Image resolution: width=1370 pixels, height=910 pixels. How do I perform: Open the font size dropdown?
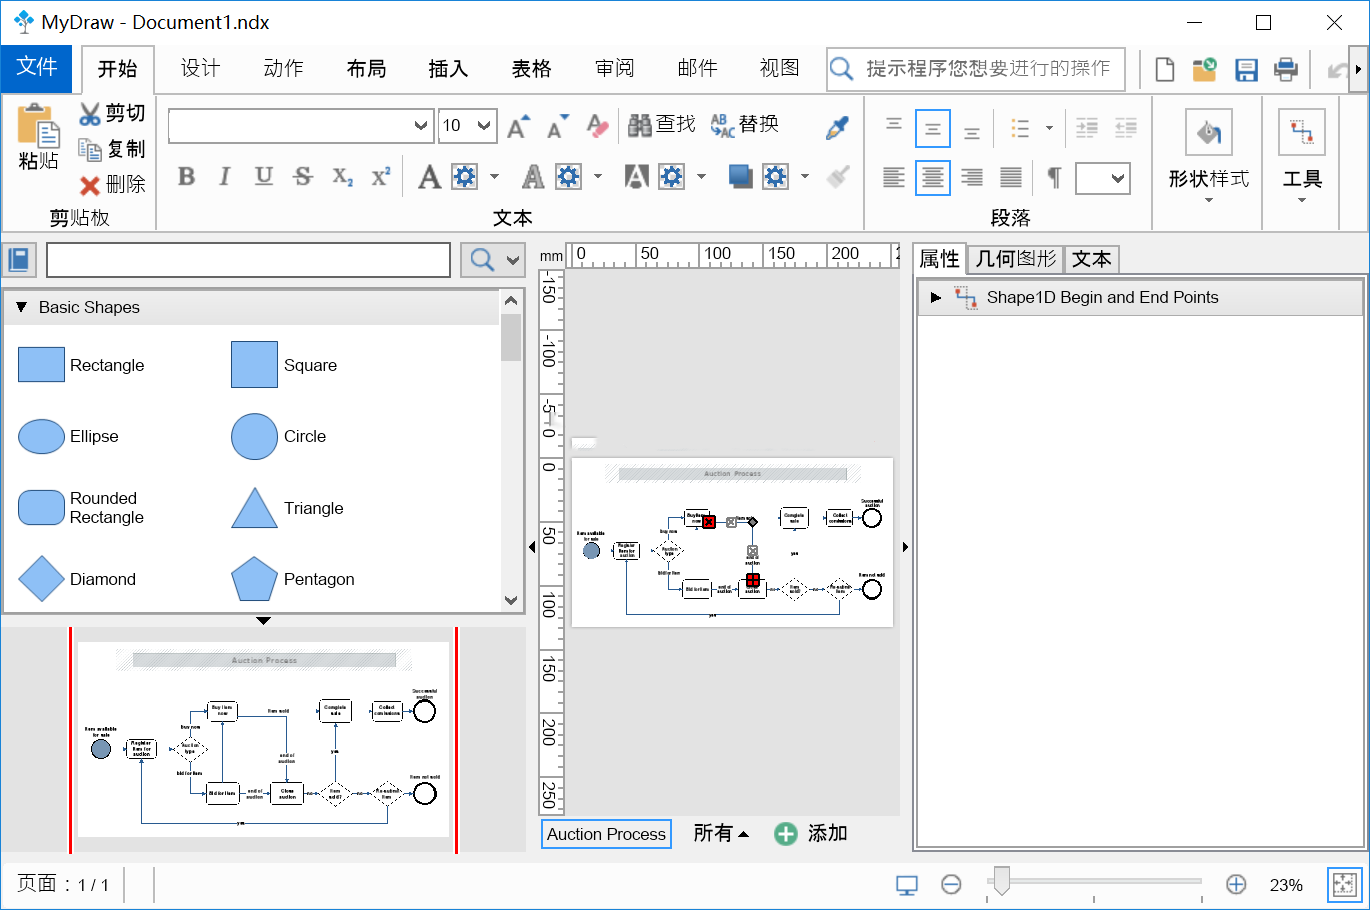[484, 126]
